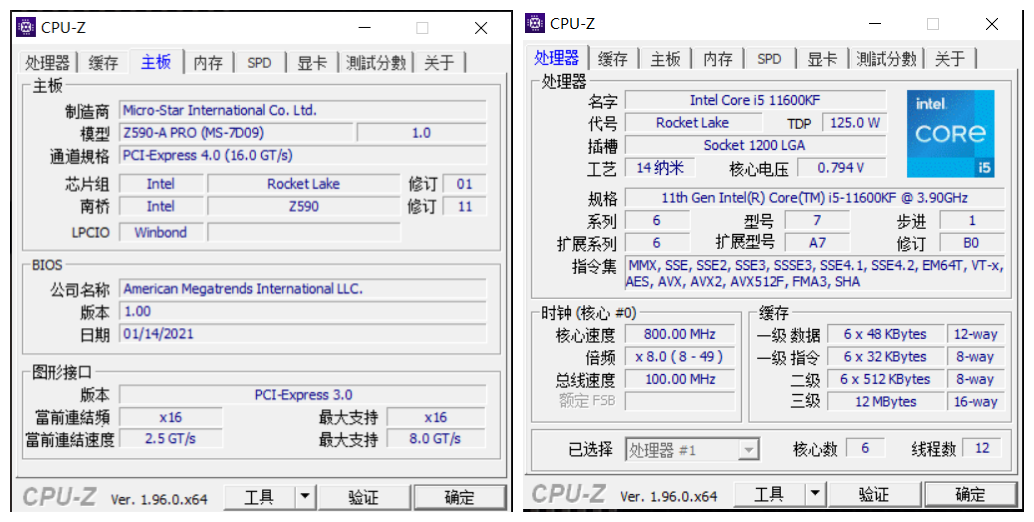Click the Micro-Star International manufacturer field

(x=303, y=110)
